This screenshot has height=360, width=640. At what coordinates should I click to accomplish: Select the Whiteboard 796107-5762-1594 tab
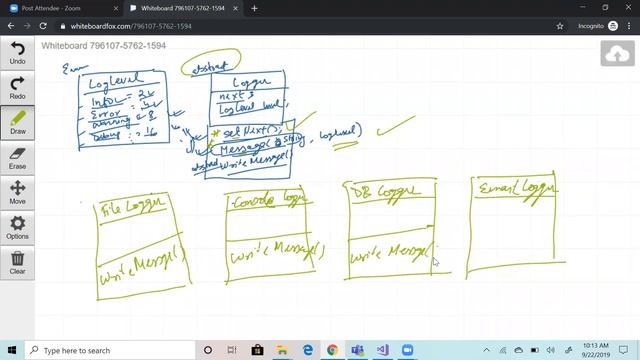182,8
